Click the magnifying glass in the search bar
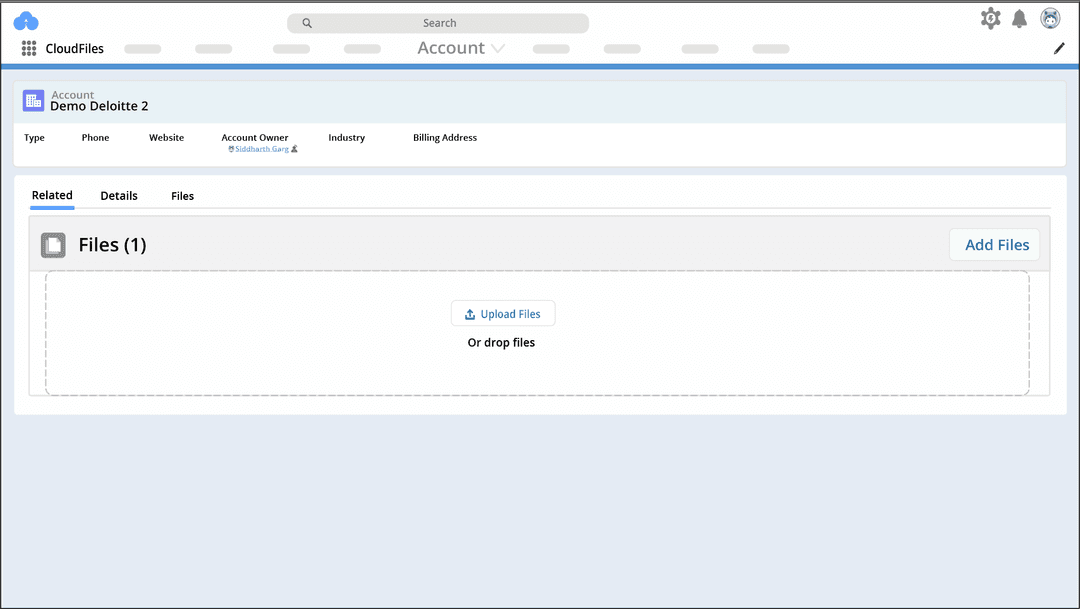1080x609 pixels. point(306,22)
